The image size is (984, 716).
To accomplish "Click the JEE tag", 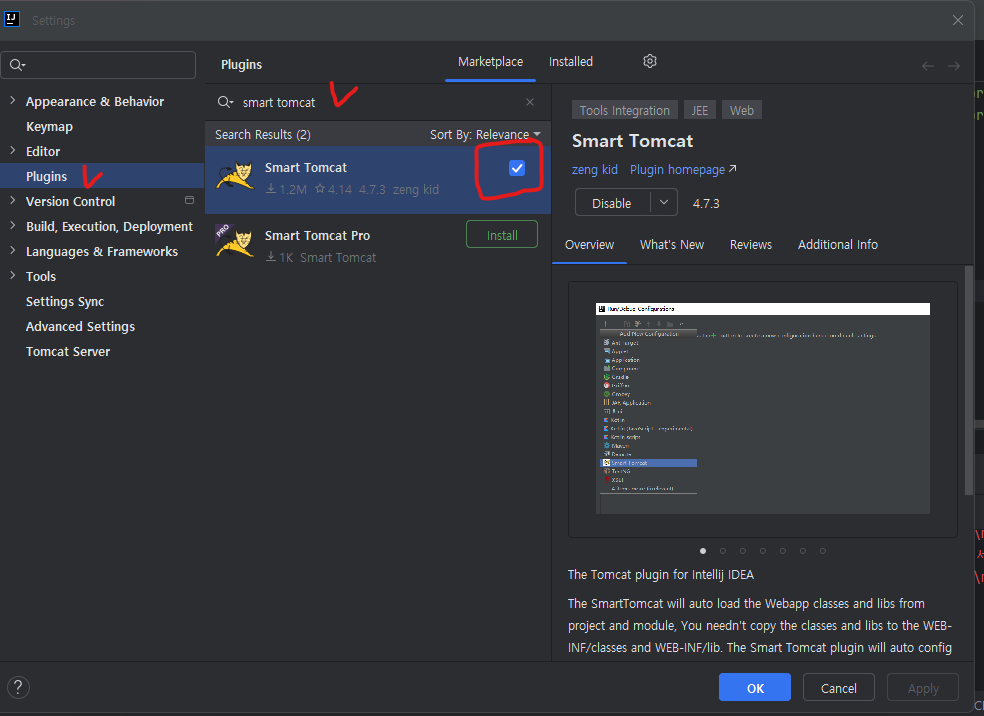I will (x=699, y=110).
